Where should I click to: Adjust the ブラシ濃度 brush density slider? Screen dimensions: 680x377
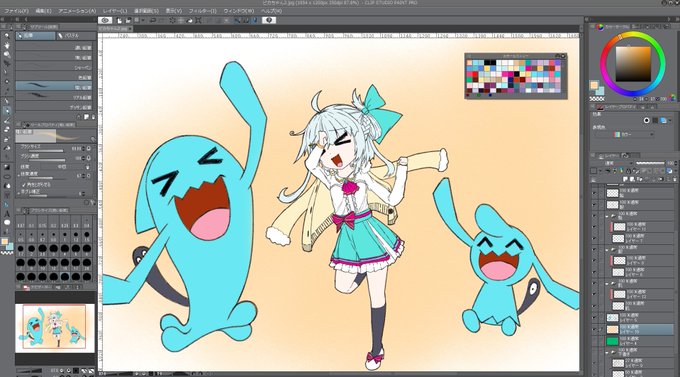[45, 160]
